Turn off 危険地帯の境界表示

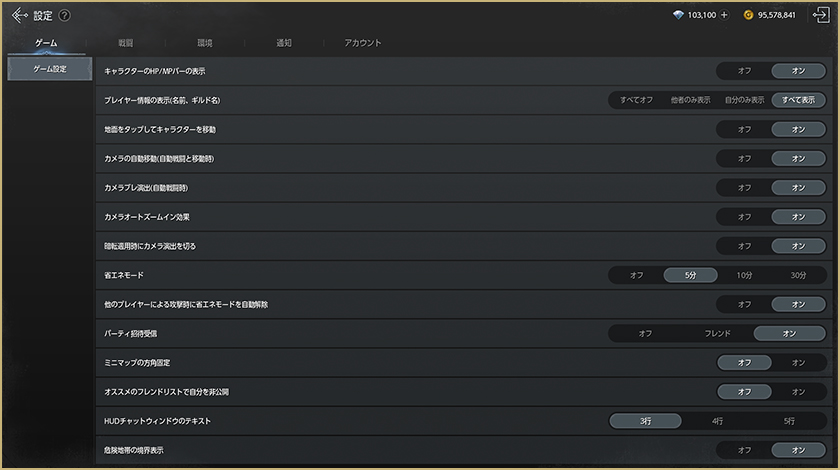tap(744, 450)
